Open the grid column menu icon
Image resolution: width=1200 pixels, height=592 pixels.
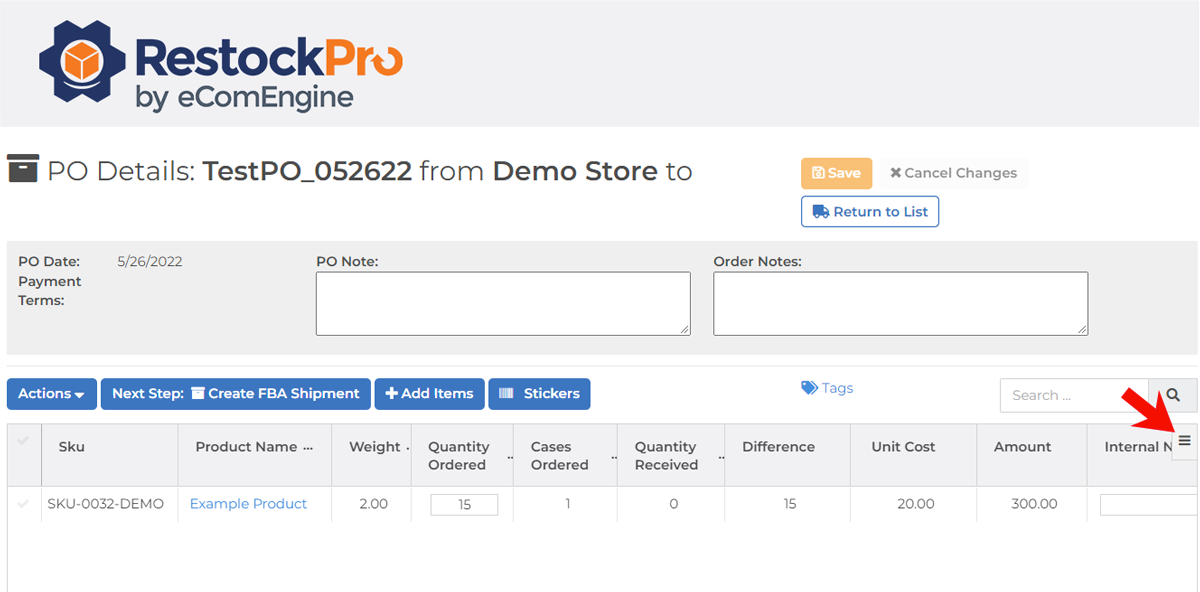(1184, 441)
